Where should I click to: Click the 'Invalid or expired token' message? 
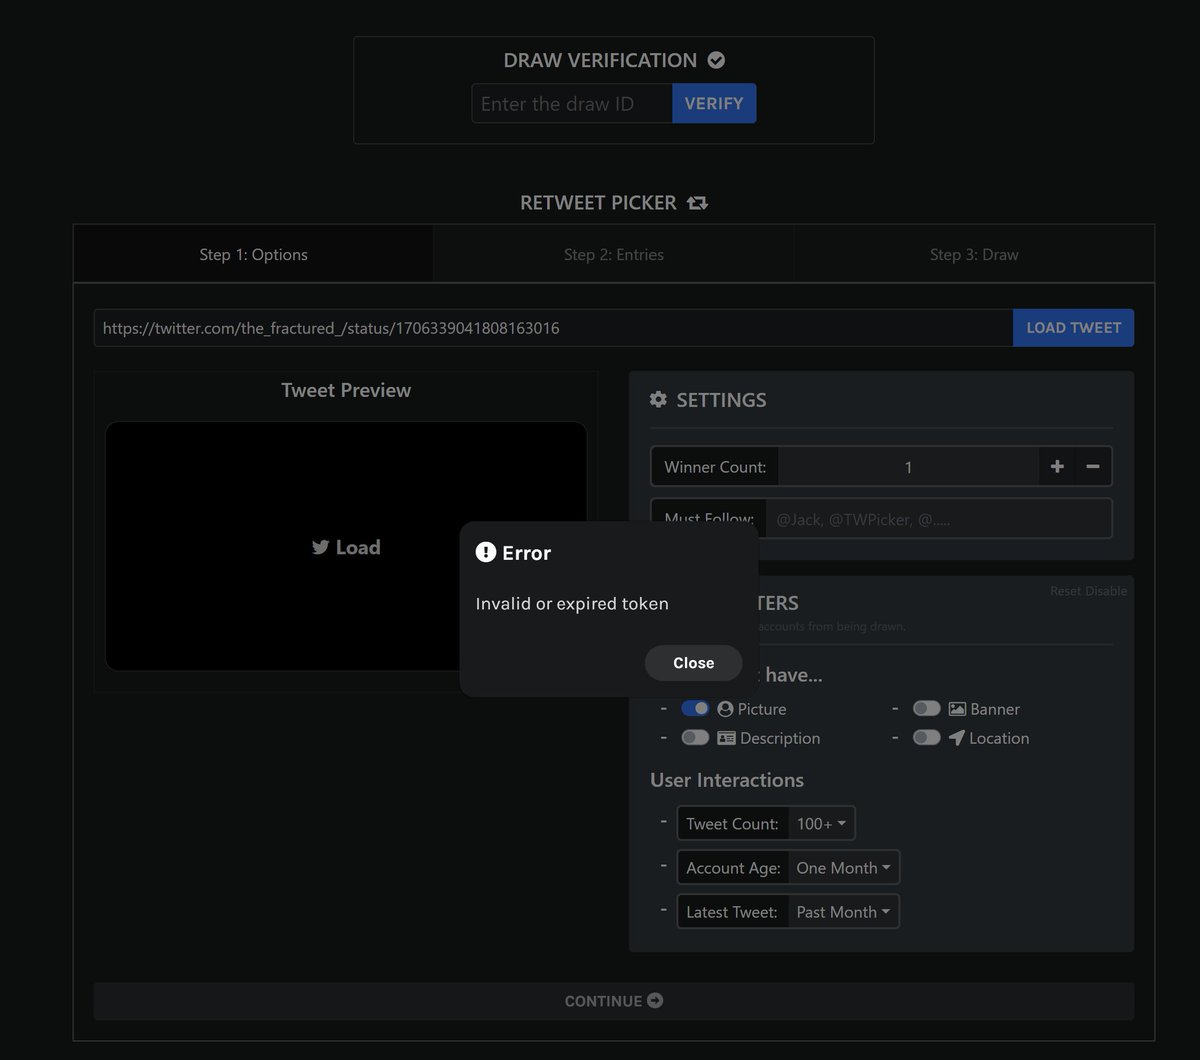(x=572, y=603)
